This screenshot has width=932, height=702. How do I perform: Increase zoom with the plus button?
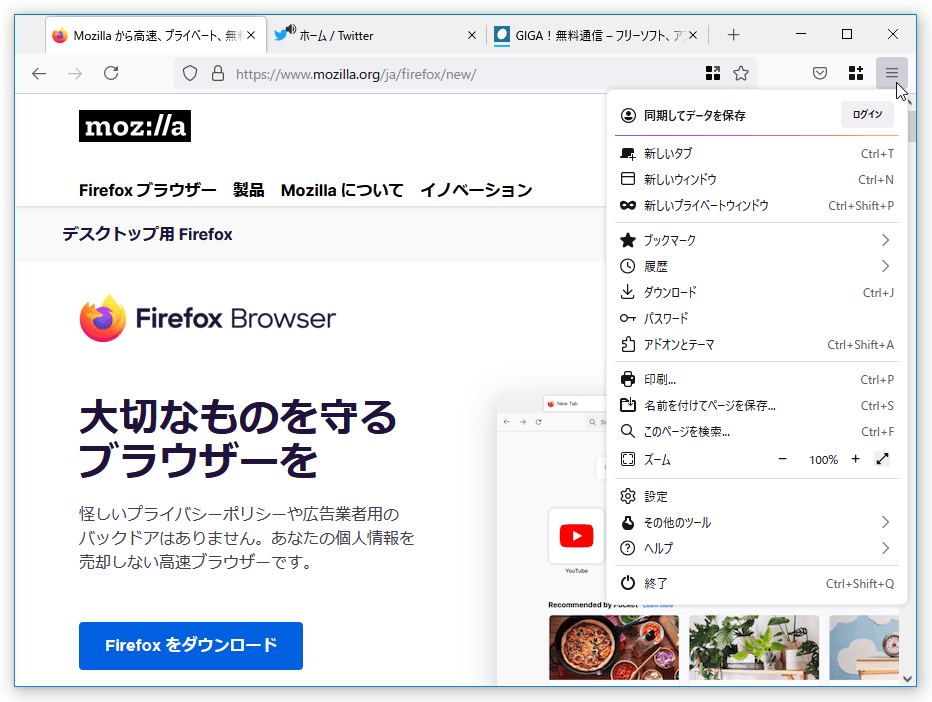[x=855, y=459]
